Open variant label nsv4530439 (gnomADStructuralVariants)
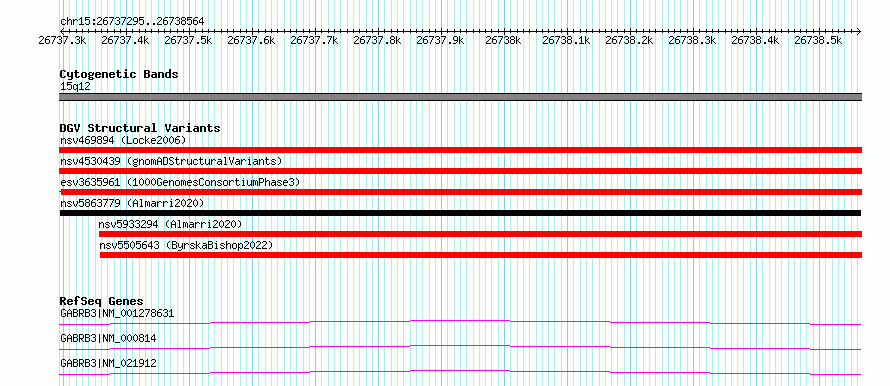Screen dimensions: 890x386 171,161
